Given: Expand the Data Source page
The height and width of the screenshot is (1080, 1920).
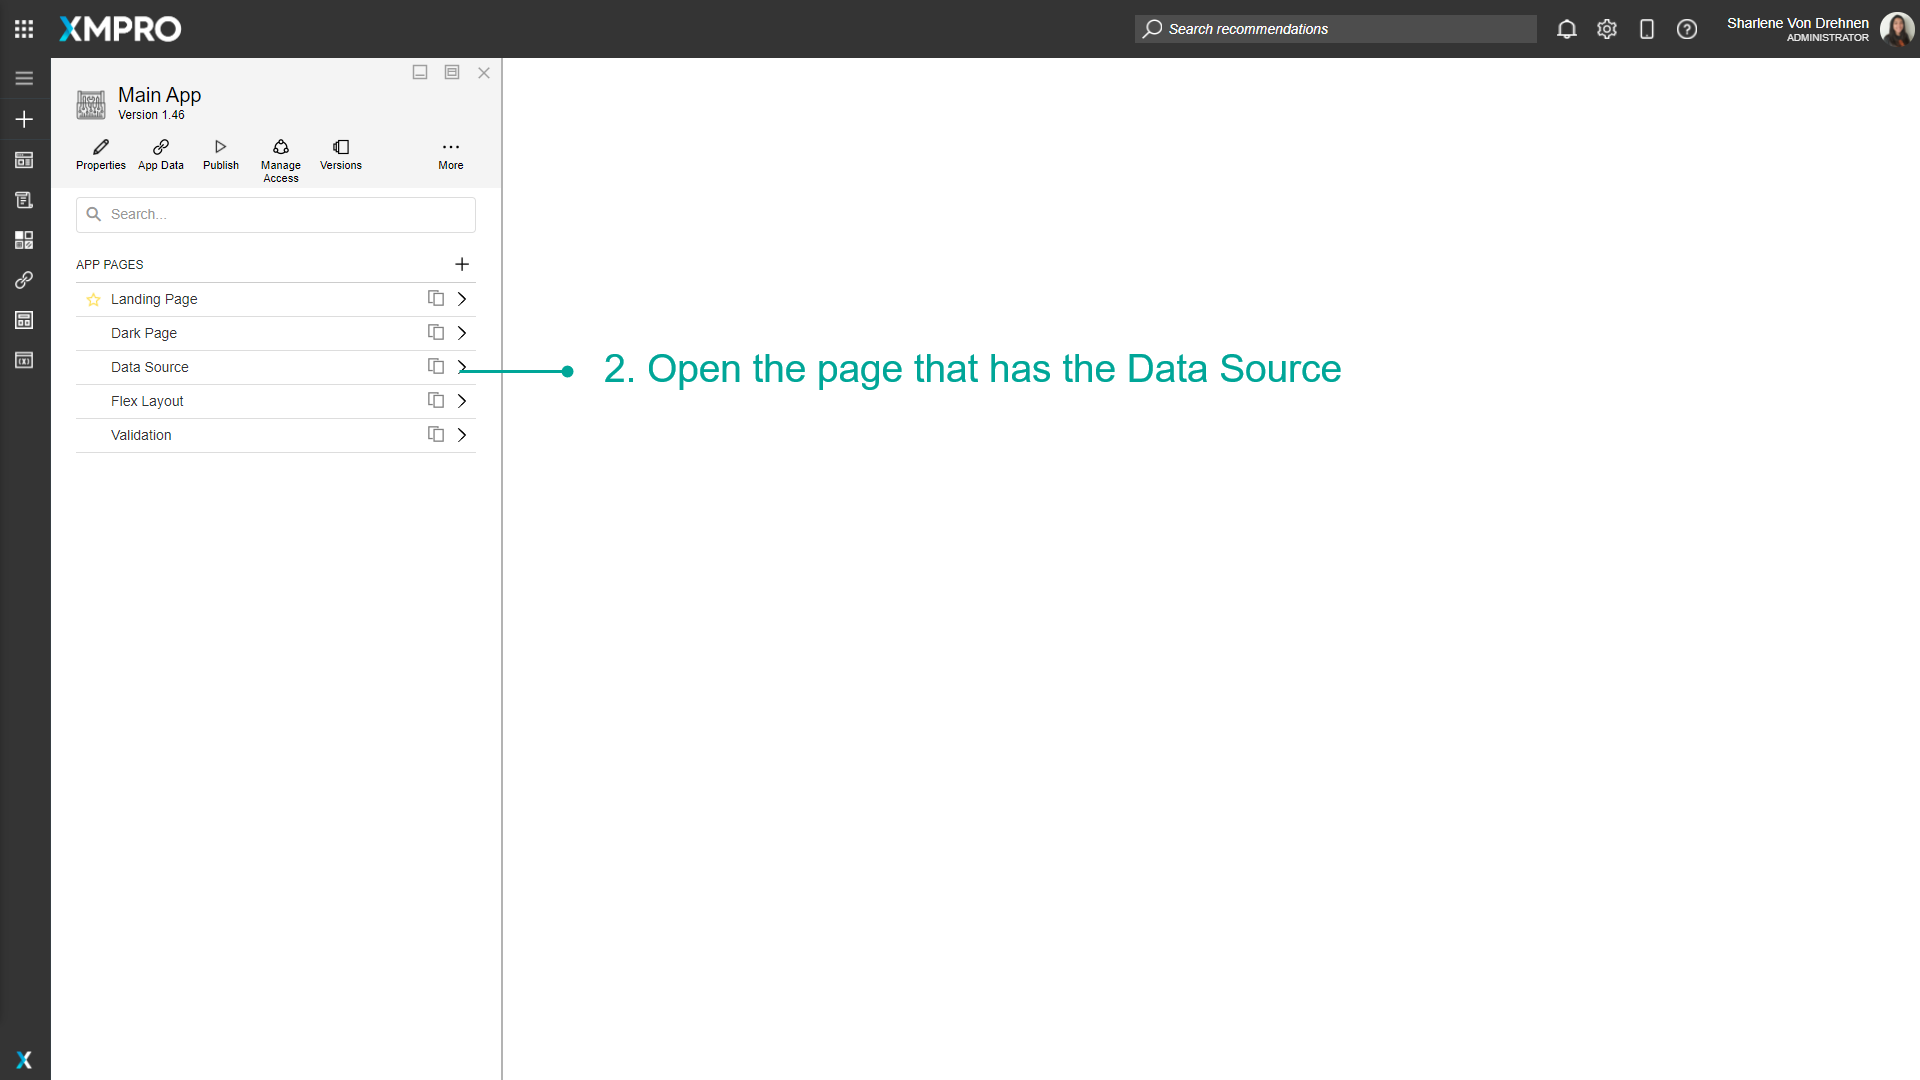Looking at the screenshot, I should 461,366.
